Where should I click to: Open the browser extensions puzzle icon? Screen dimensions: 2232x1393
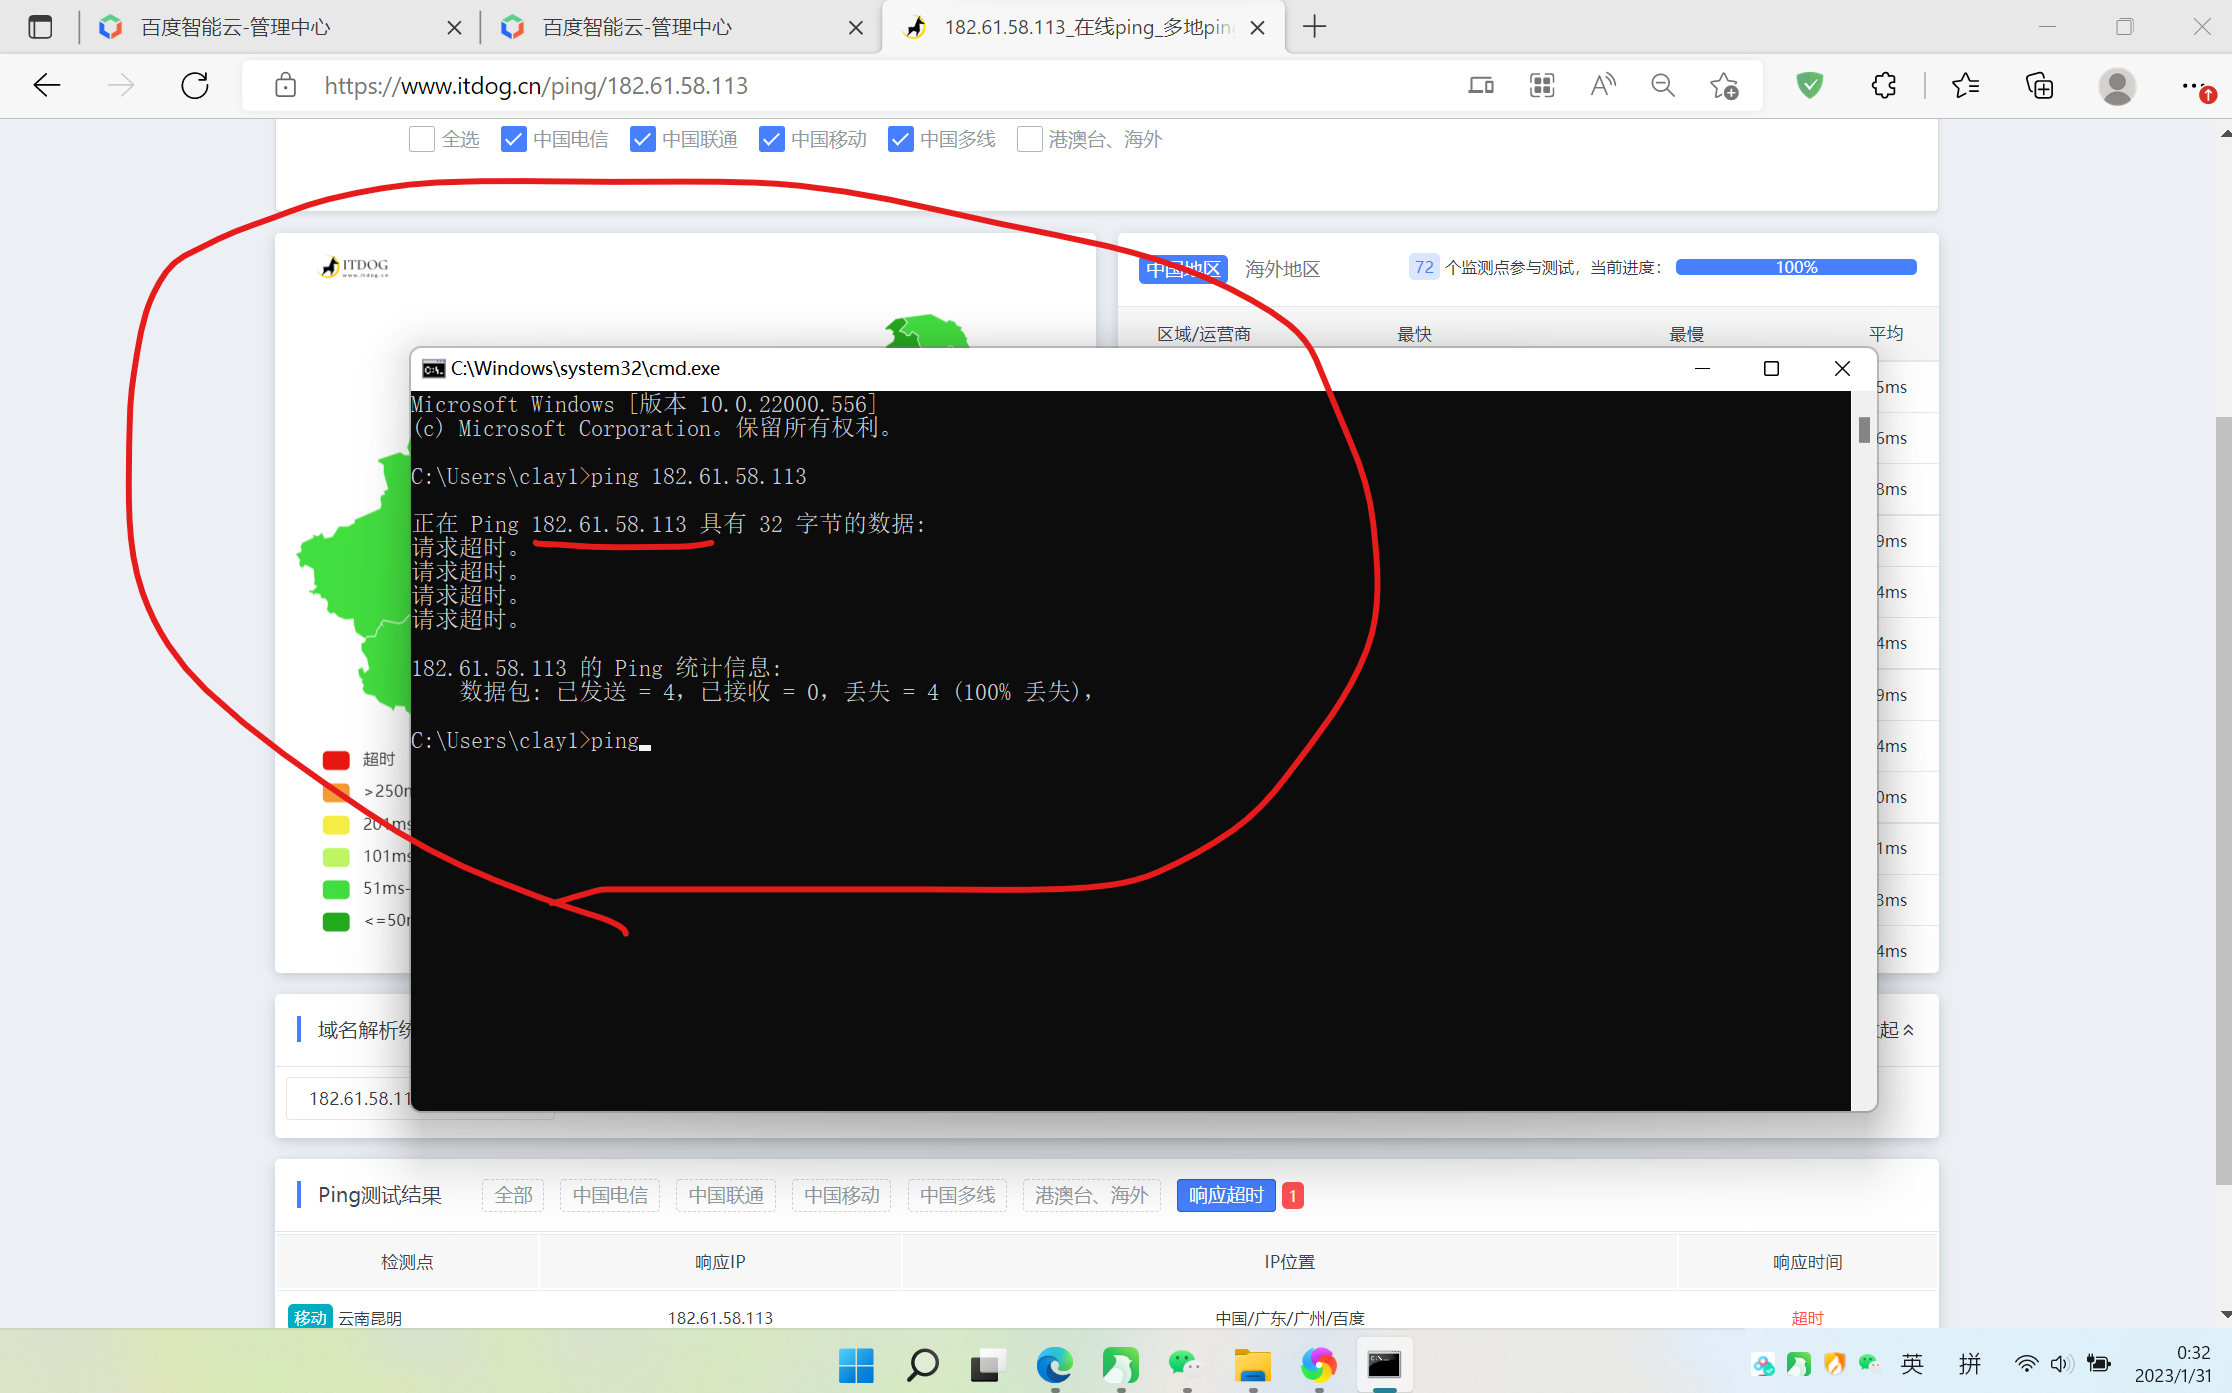(x=1884, y=86)
